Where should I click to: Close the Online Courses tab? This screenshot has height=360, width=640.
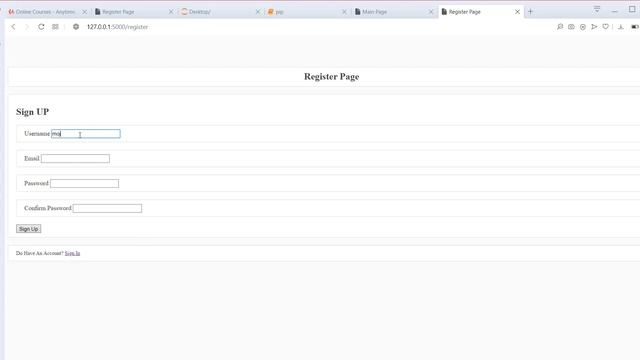[x=84, y=12]
